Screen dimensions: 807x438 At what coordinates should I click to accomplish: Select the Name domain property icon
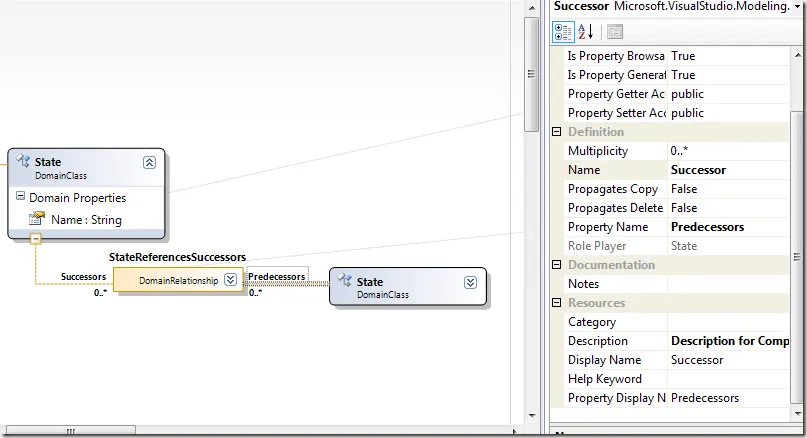[x=37, y=219]
